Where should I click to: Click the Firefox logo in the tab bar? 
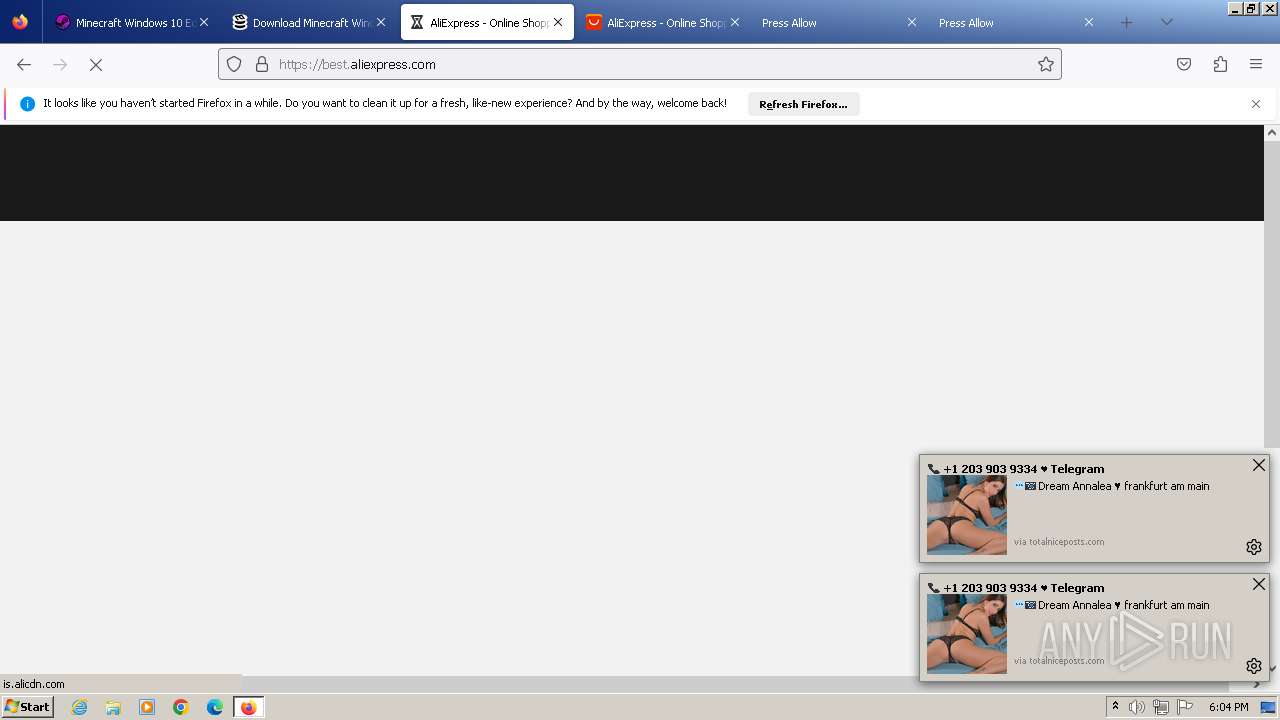coord(20,22)
